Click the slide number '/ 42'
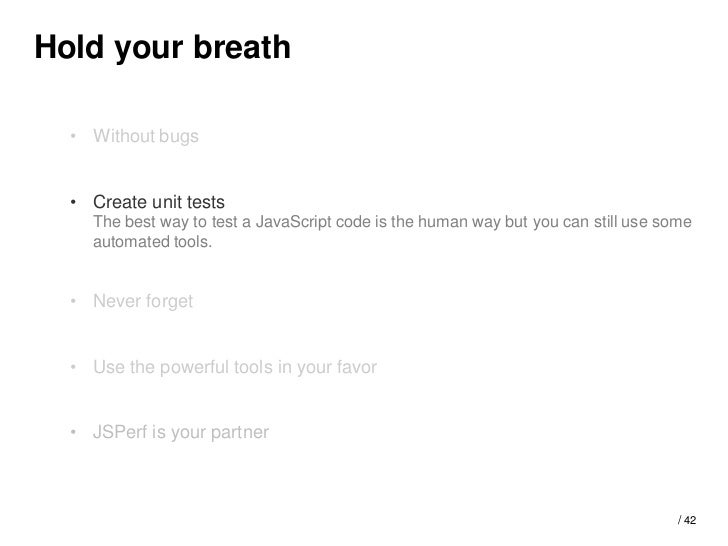The height and width of the screenshot is (546, 728). click(687, 520)
